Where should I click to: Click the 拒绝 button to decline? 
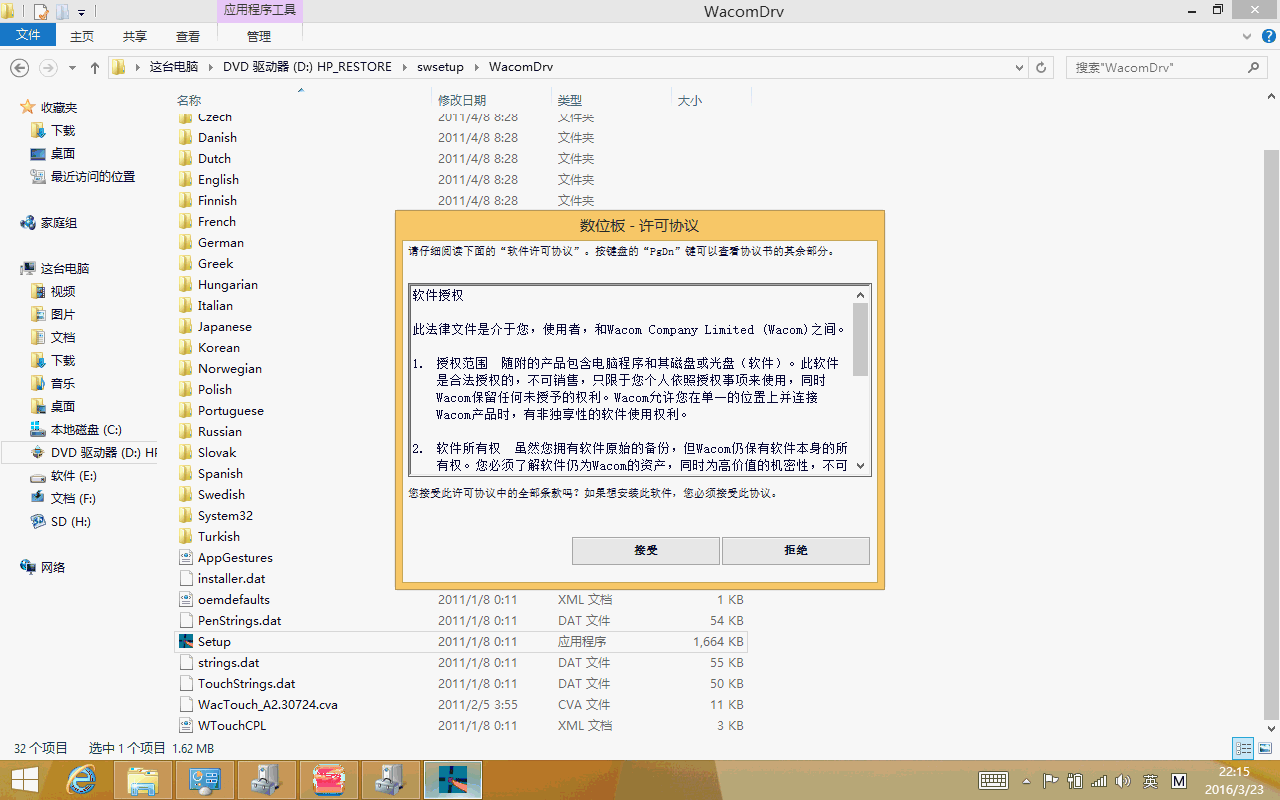point(795,551)
